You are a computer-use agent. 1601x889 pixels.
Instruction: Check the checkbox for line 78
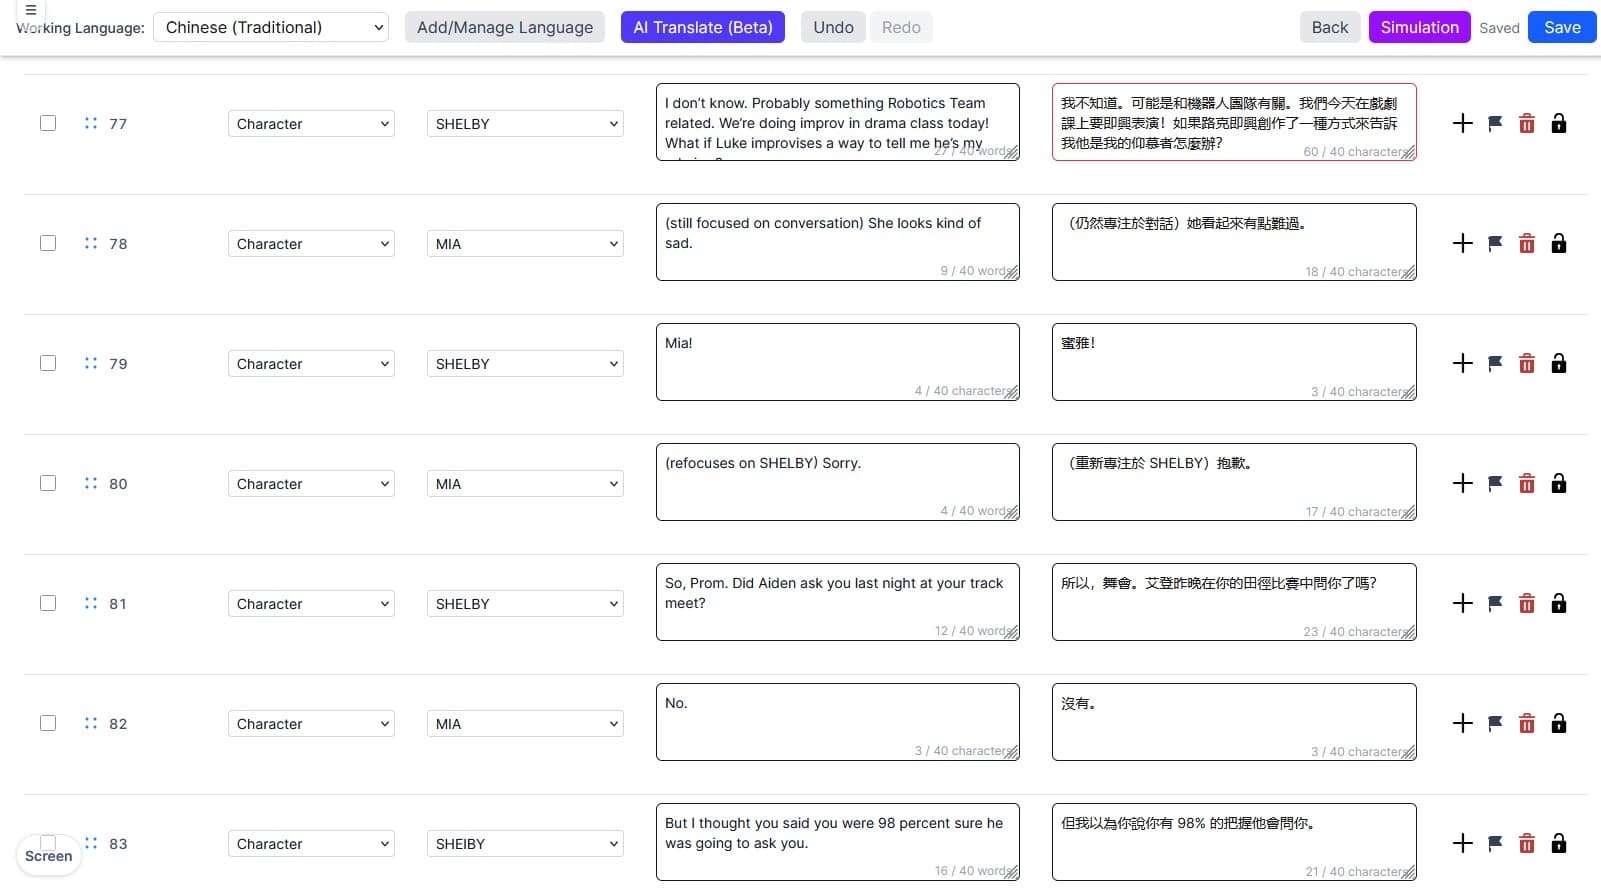[x=48, y=243]
